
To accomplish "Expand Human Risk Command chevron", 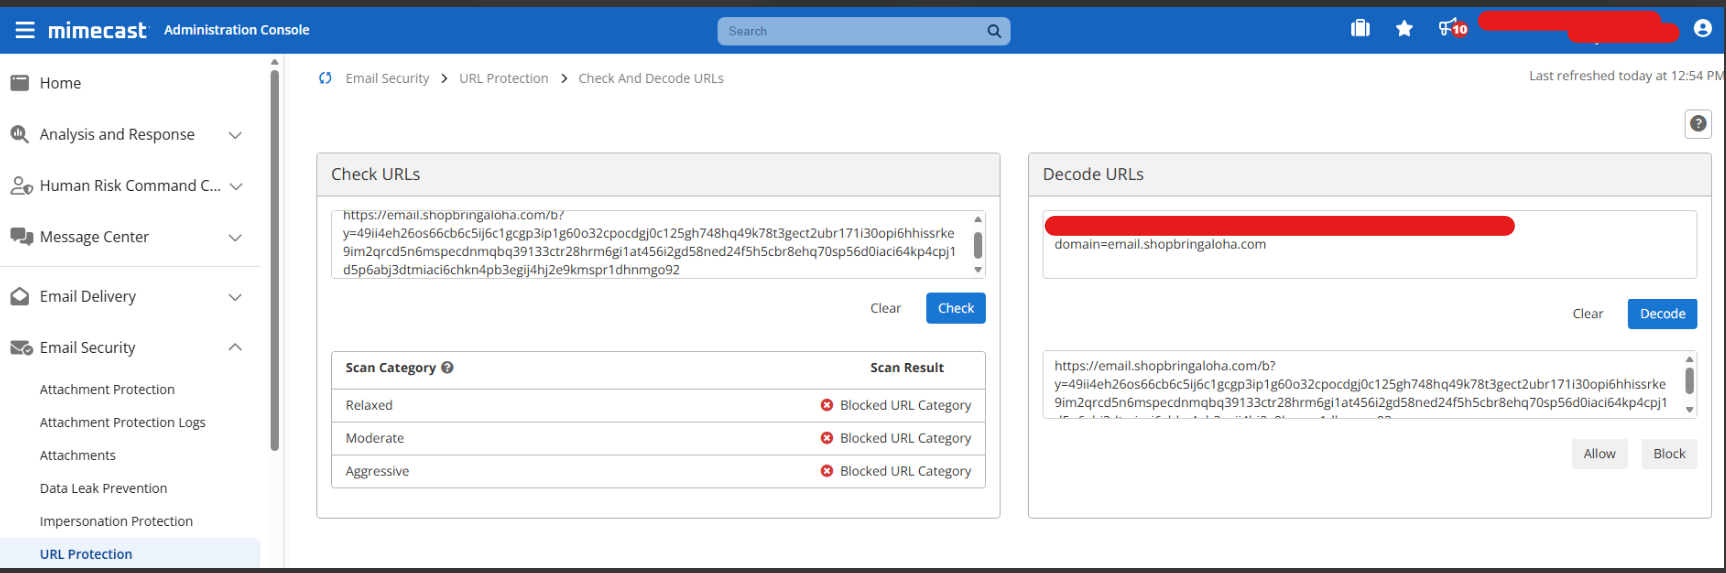I will tap(236, 186).
